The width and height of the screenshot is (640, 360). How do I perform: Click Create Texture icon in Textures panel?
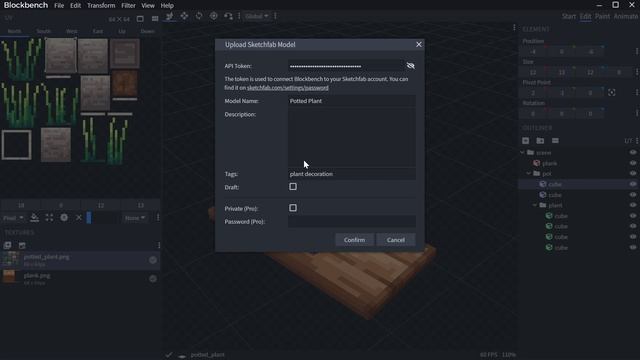coord(22,245)
